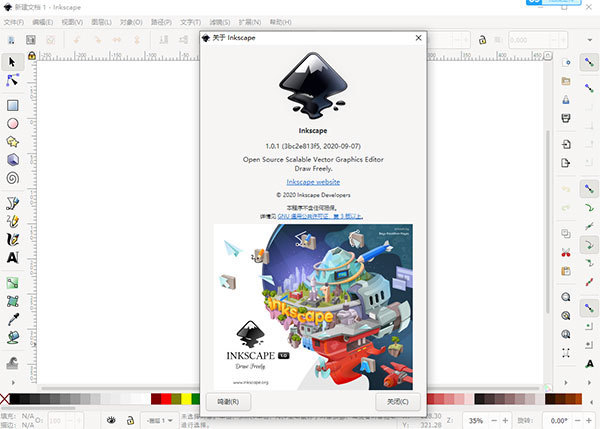Click the select all in all layers icon
Screen dimensions: 600x429
click(31, 40)
